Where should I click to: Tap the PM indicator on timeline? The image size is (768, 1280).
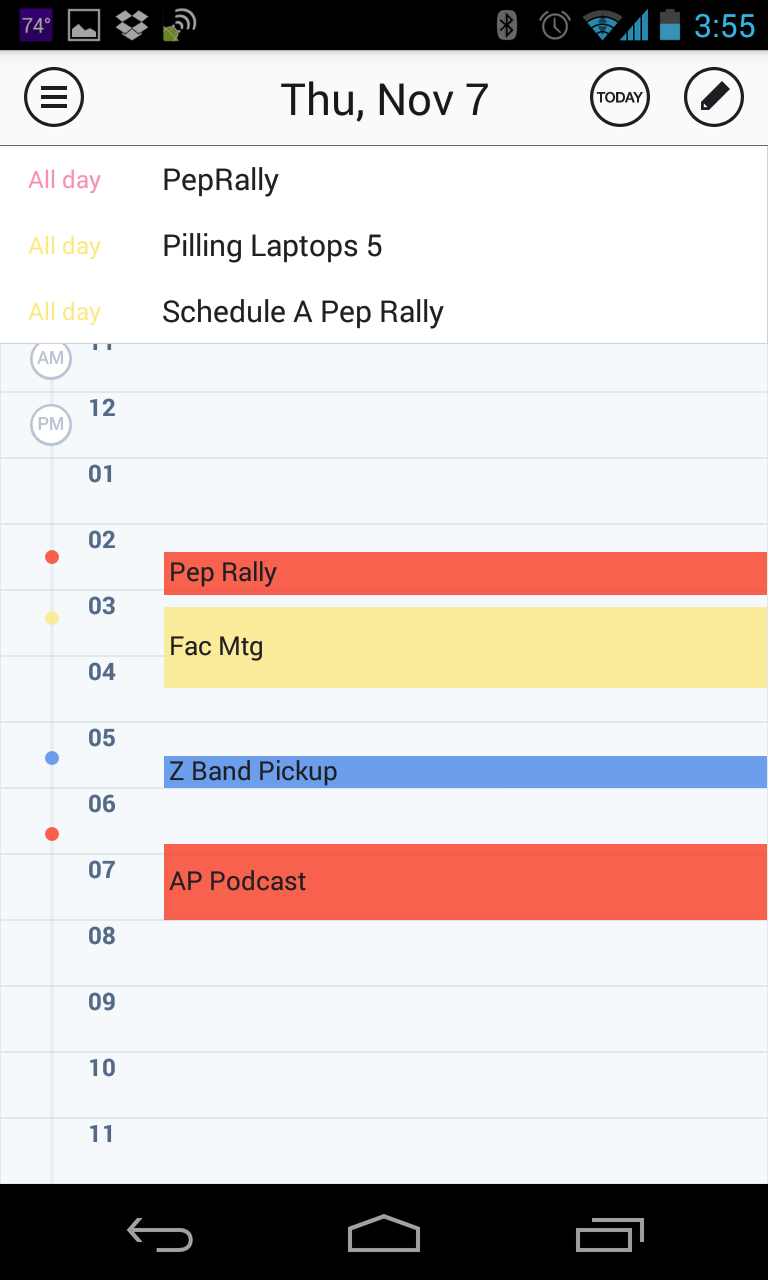(x=51, y=424)
